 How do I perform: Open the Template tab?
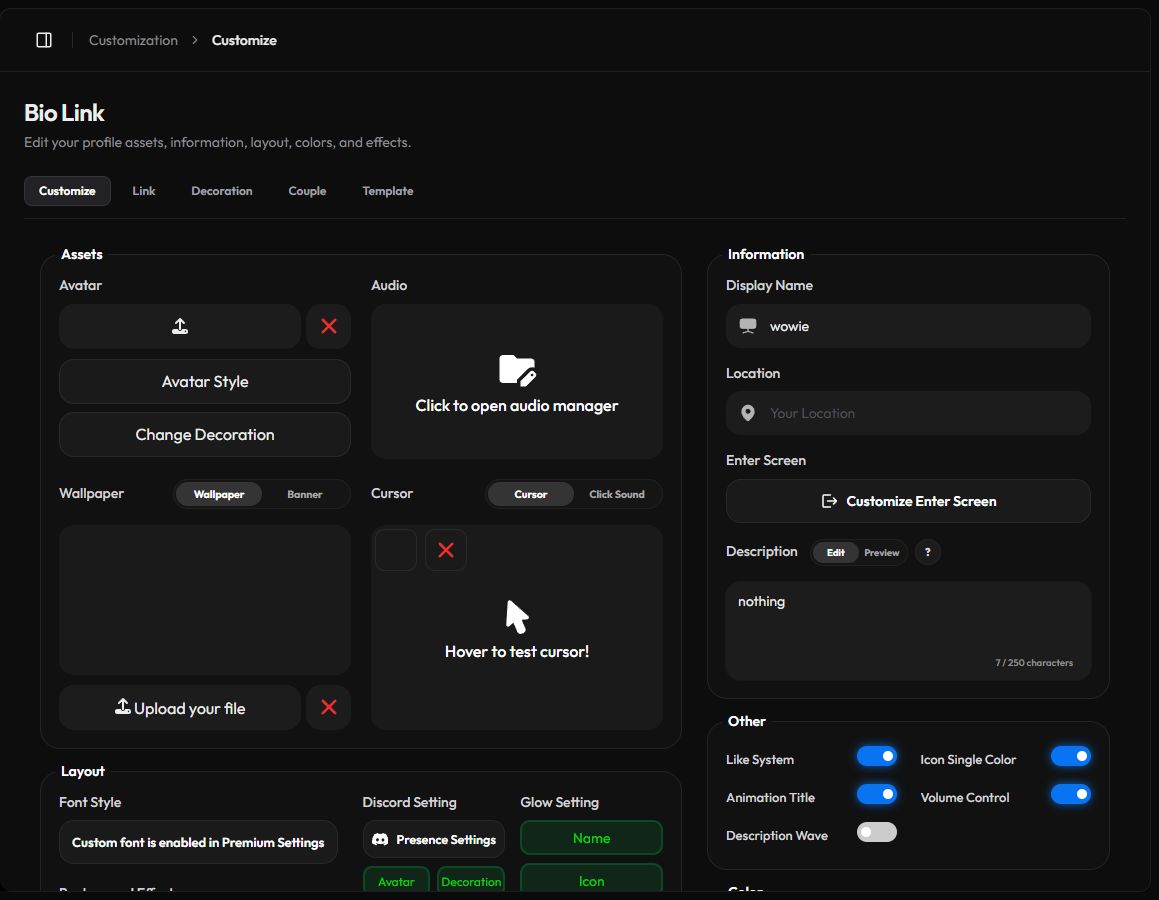pyautogui.click(x=387, y=191)
